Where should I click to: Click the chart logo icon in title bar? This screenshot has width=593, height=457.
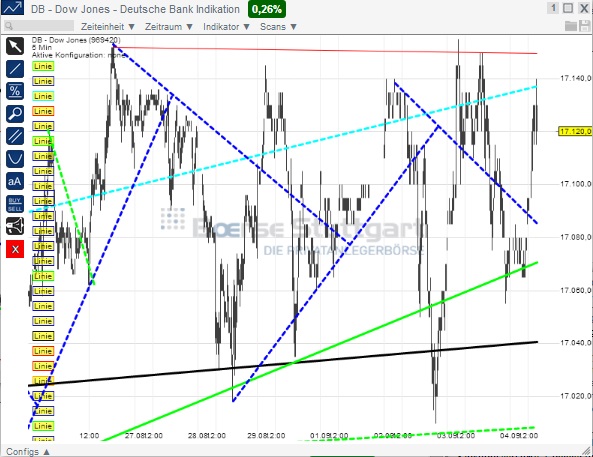[12, 8]
